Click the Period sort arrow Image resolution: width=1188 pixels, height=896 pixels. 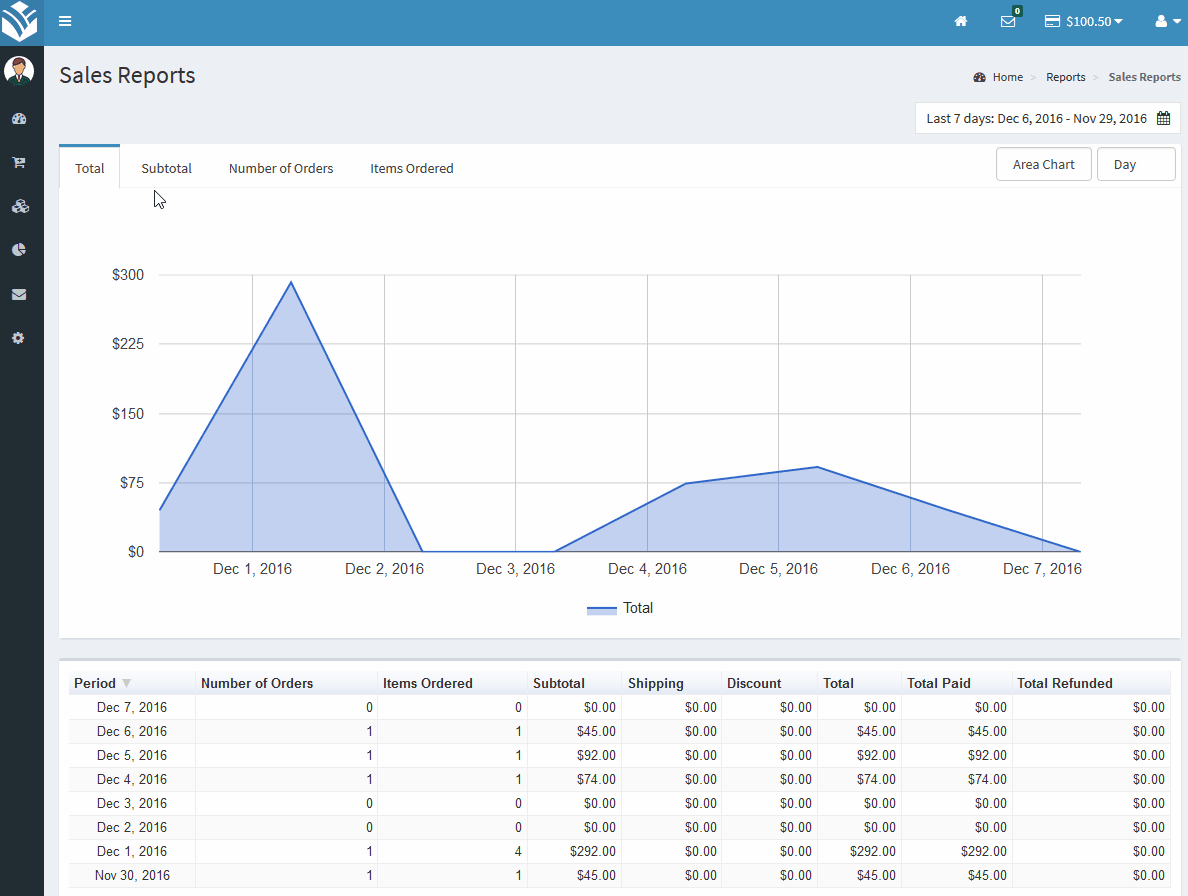coord(127,683)
